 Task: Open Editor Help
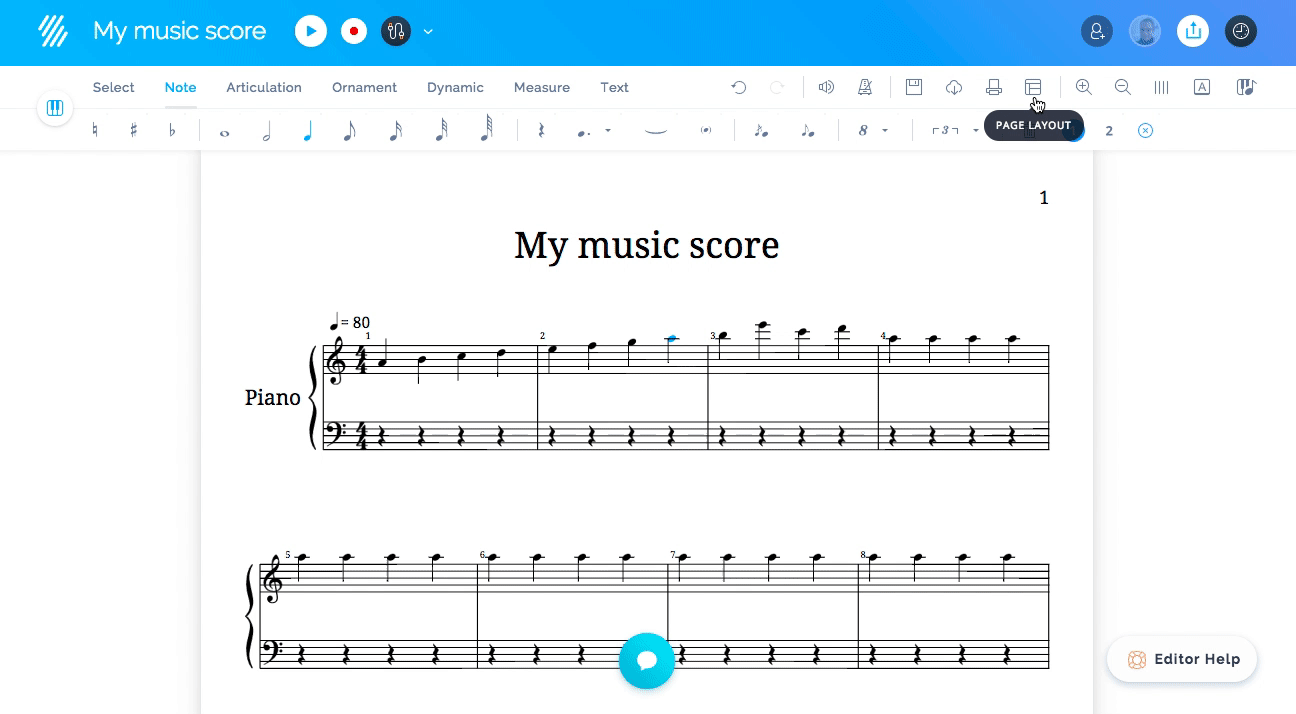tap(1182, 660)
